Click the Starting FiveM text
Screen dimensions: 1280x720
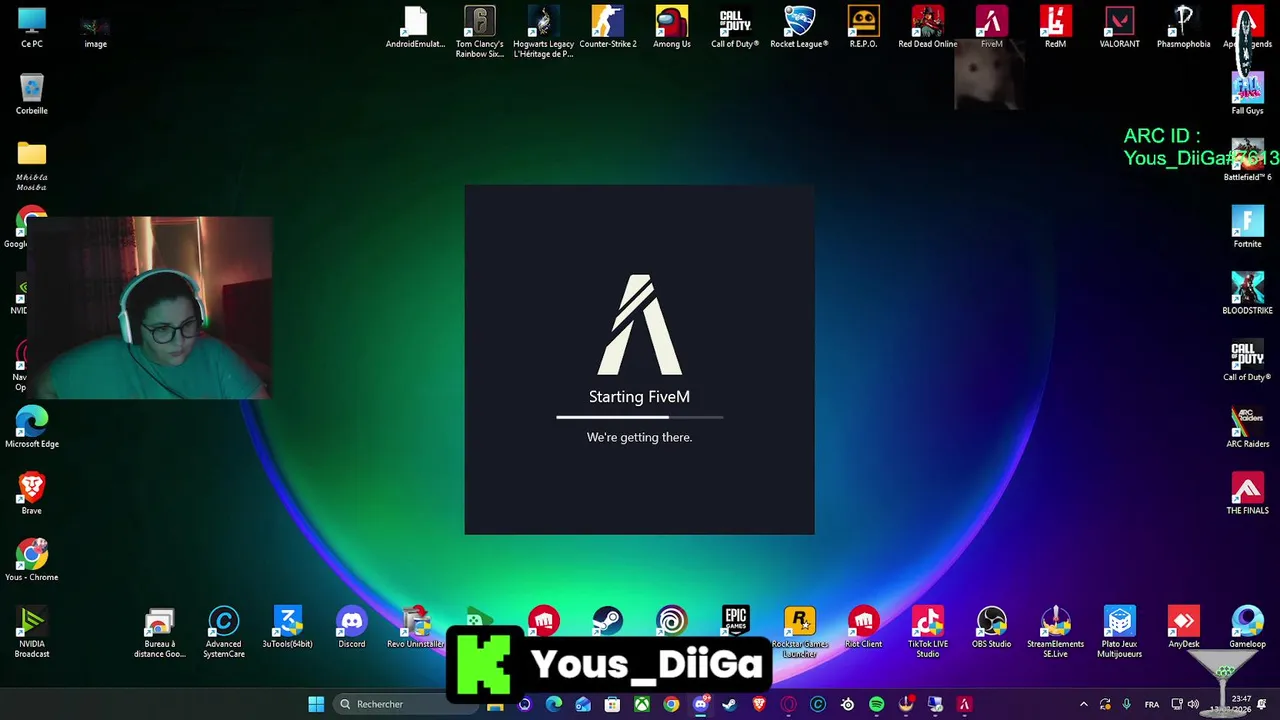pyautogui.click(x=639, y=397)
